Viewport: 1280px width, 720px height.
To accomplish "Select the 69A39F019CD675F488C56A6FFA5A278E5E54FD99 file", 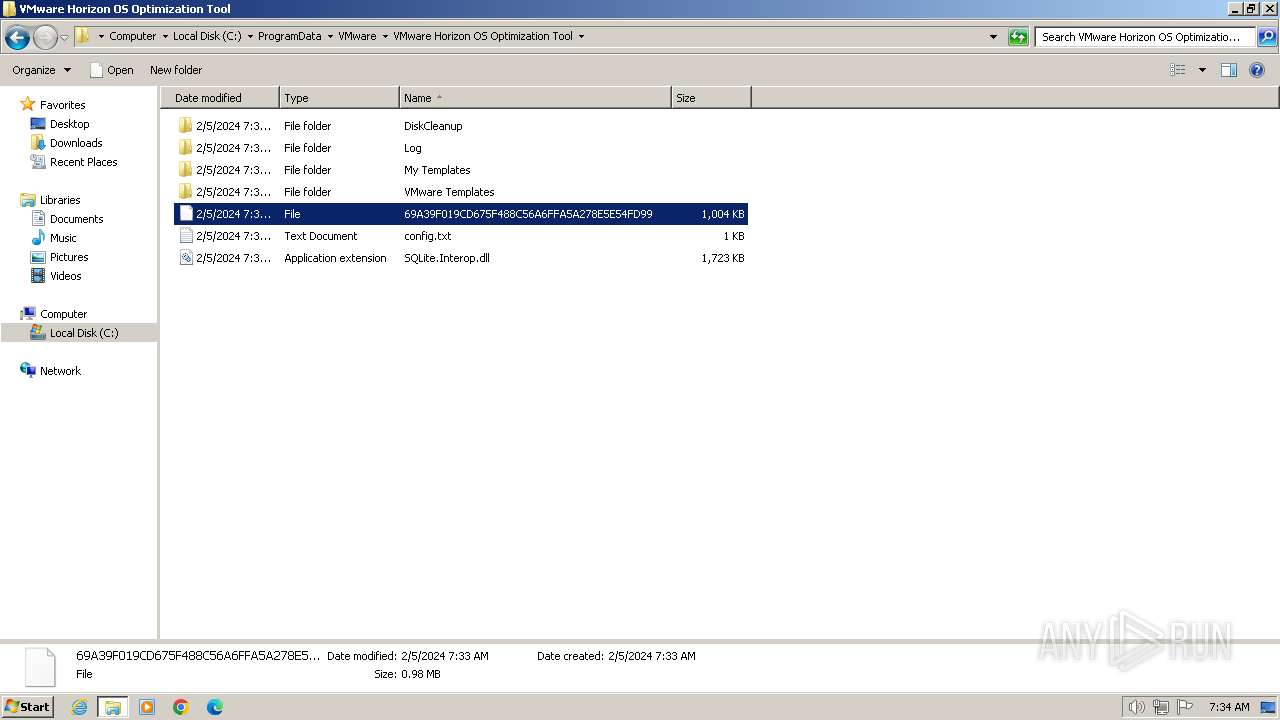I will (x=460, y=214).
